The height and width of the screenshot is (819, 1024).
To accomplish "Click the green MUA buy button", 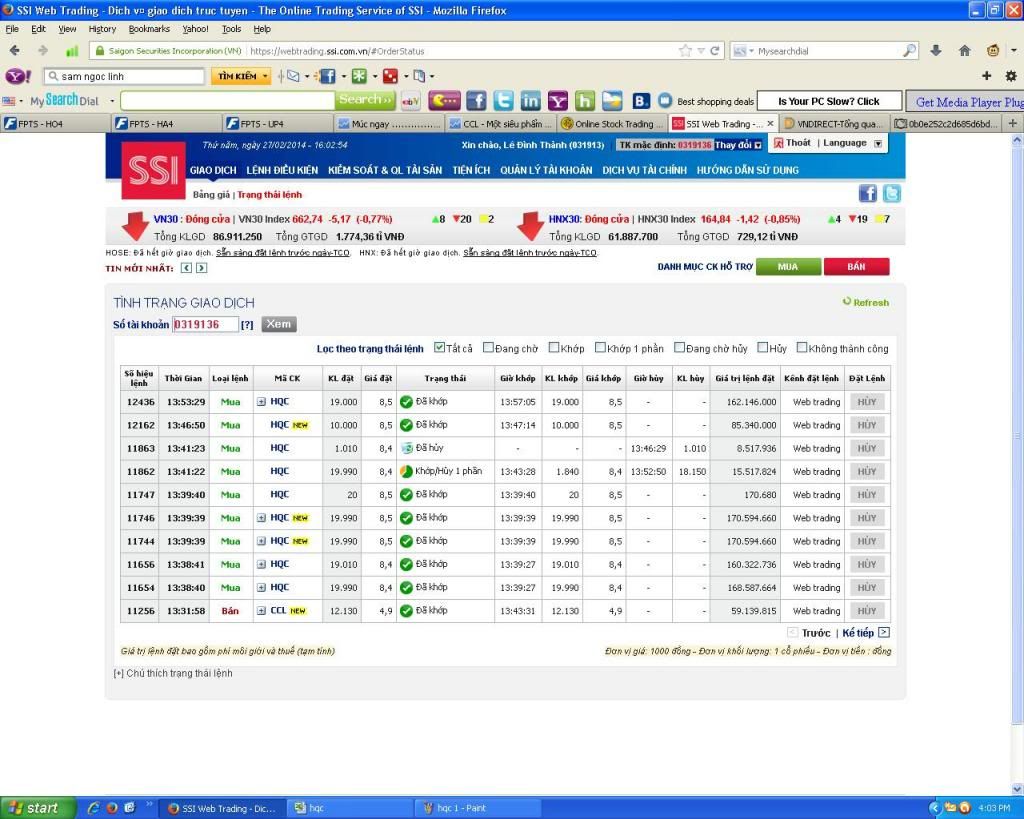I will coord(787,267).
